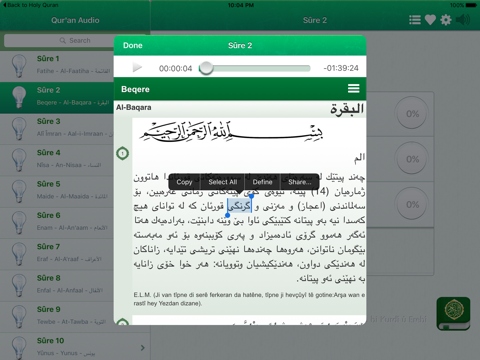This screenshot has height=360, width=480.
Task: Choose Define in the popup menu
Action: point(262,182)
